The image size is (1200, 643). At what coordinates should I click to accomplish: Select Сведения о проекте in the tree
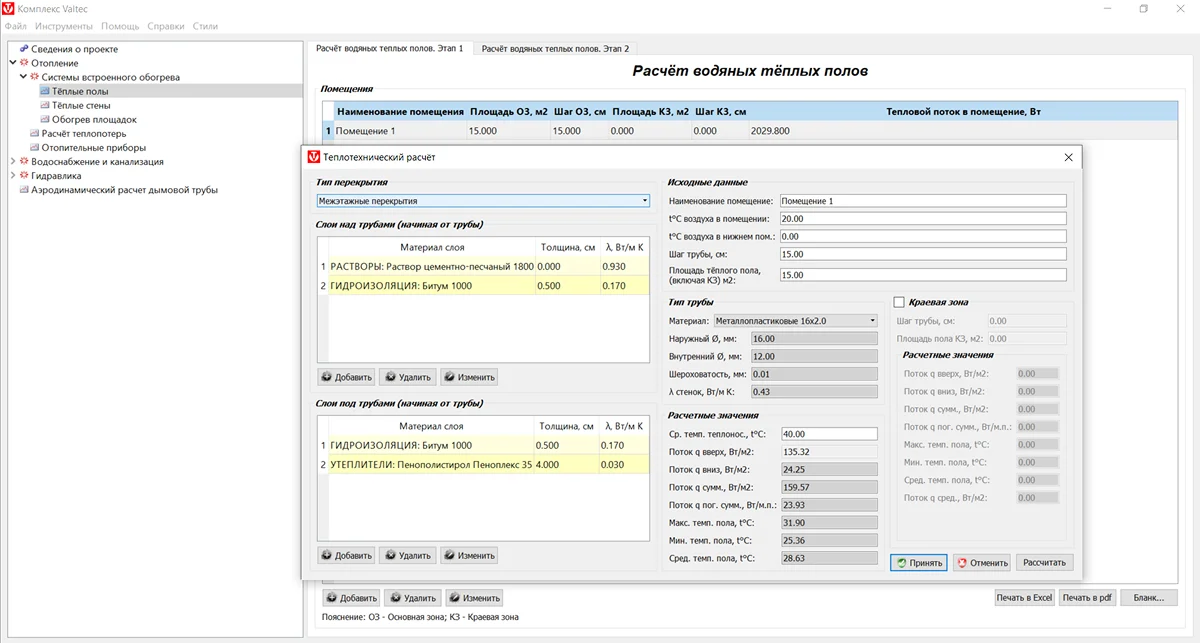(x=74, y=49)
